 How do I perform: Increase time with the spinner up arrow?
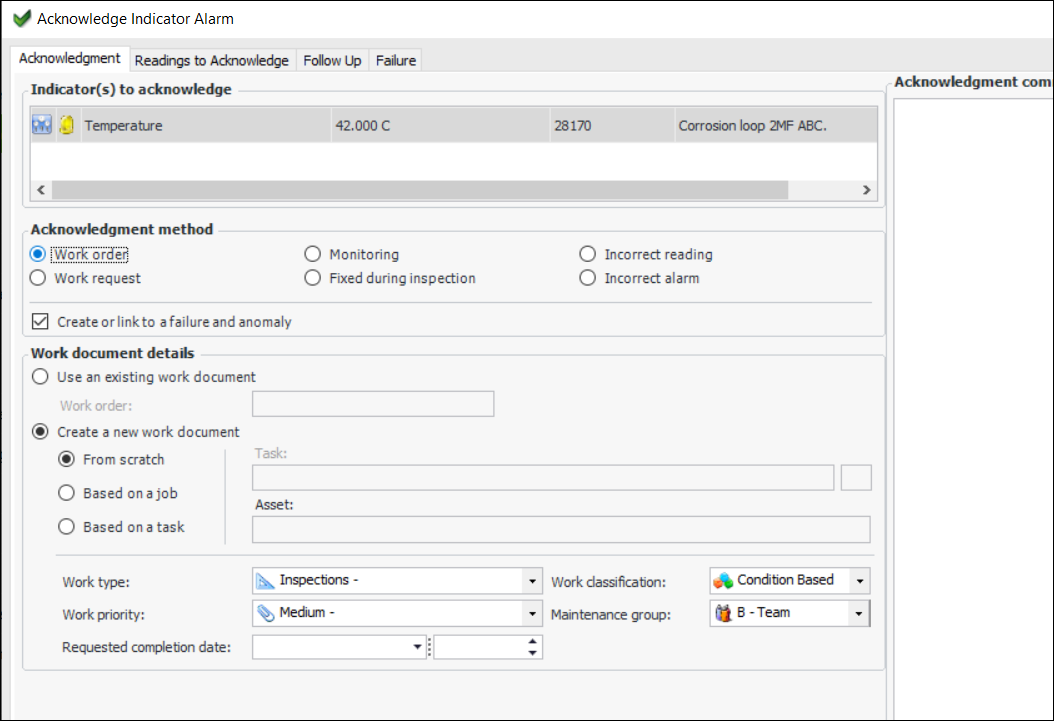(x=533, y=642)
